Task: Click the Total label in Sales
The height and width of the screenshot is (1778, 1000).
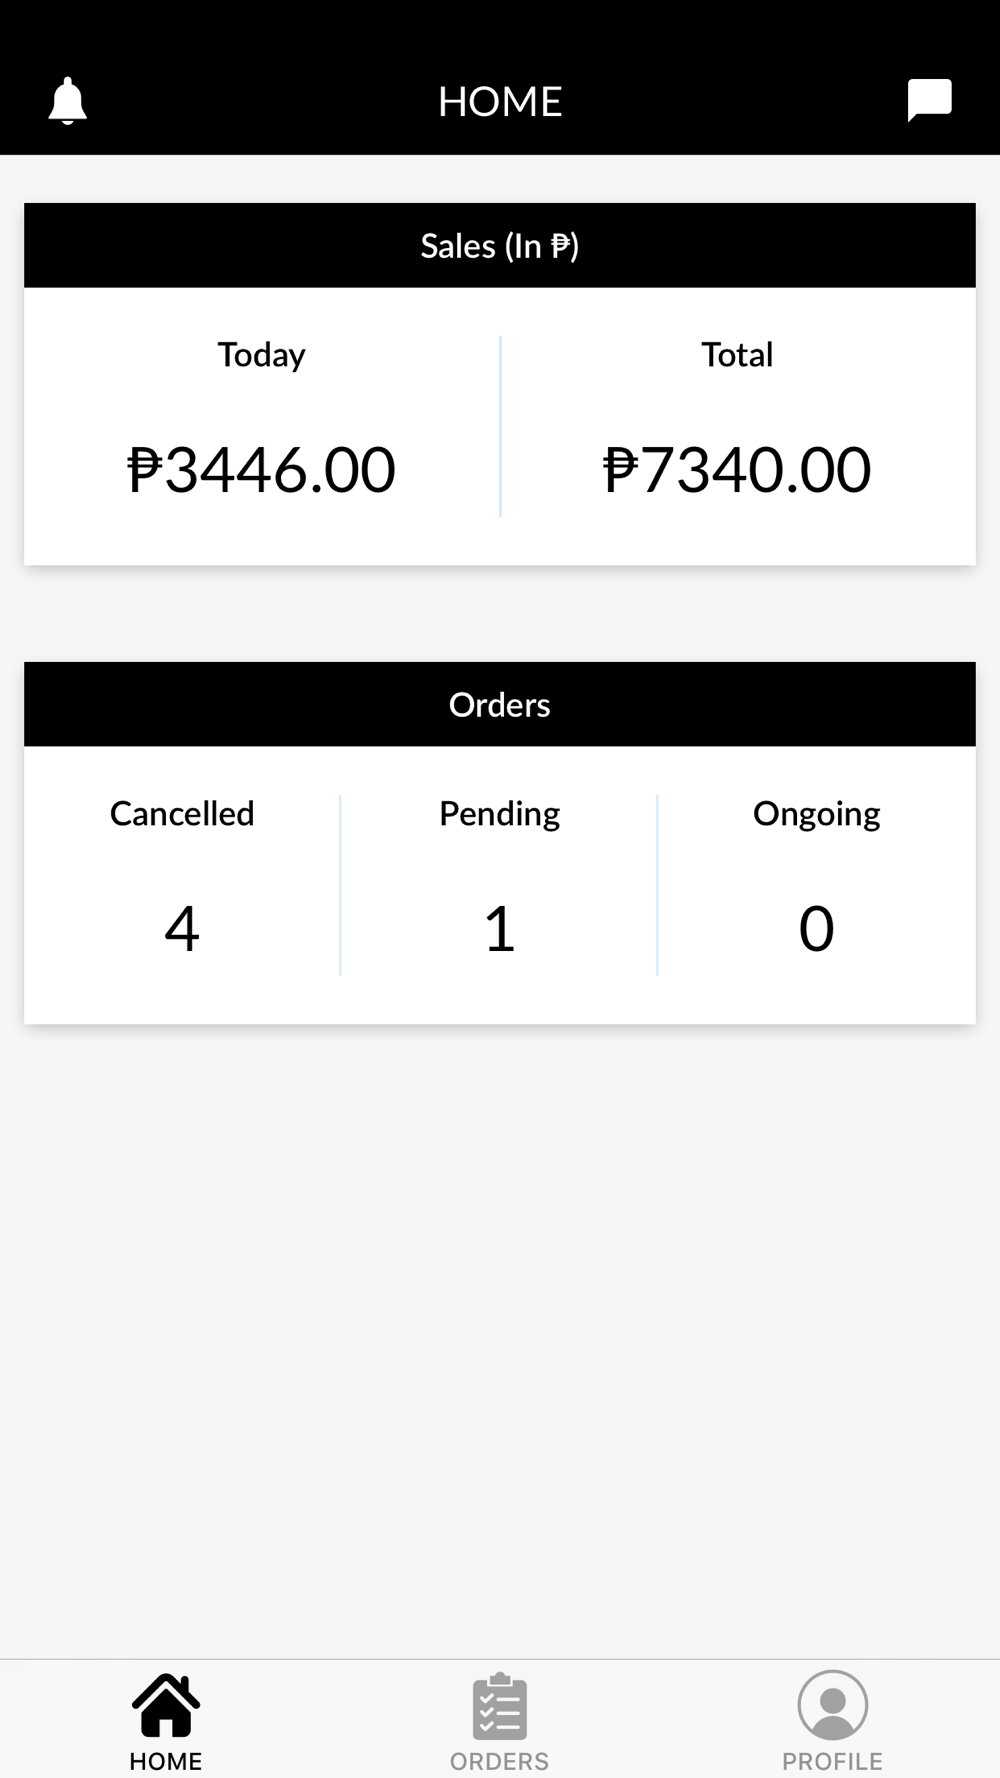Action: coord(737,355)
